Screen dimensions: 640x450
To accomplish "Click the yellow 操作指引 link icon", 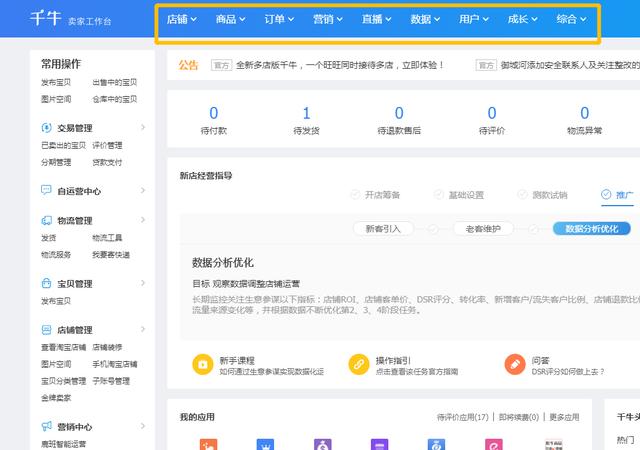I will (x=359, y=364).
